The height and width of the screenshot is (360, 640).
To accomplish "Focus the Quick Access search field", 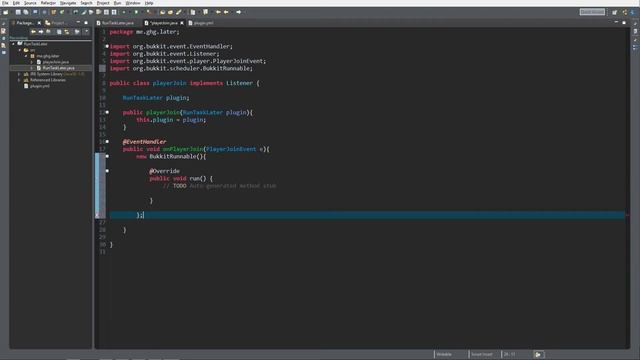I will click(592, 12).
